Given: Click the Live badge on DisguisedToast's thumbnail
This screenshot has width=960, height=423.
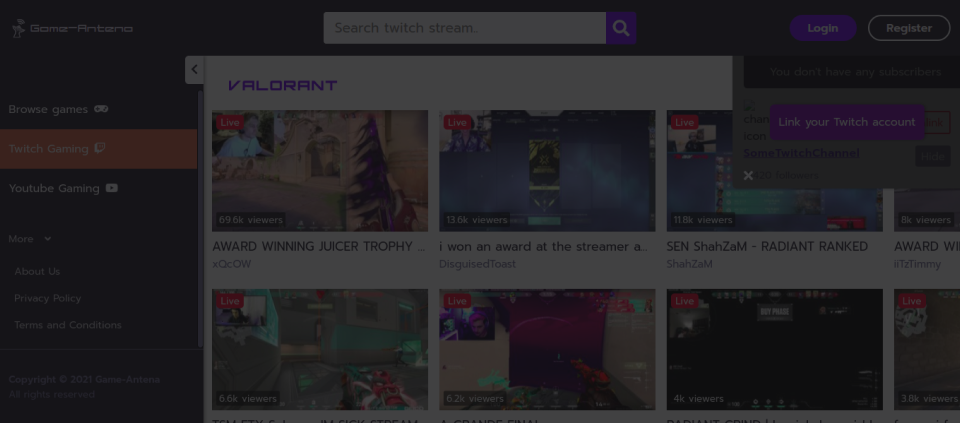Looking at the screenshot, I should (457, 122).
